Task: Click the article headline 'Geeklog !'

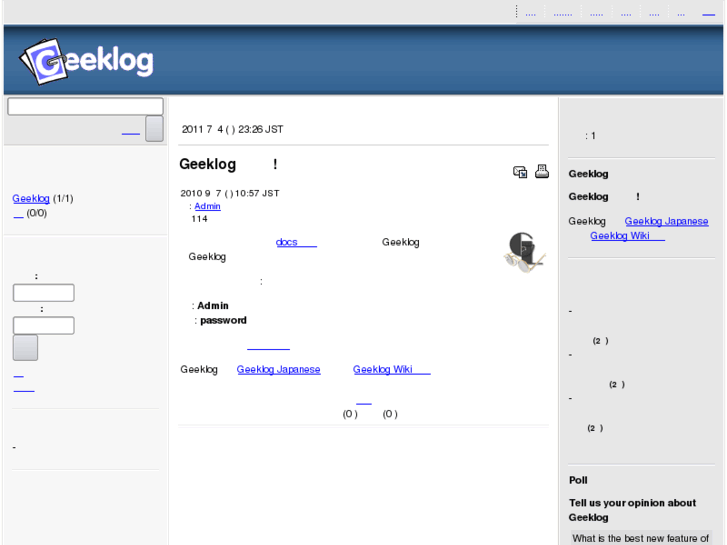Action: tap(228, 164)
